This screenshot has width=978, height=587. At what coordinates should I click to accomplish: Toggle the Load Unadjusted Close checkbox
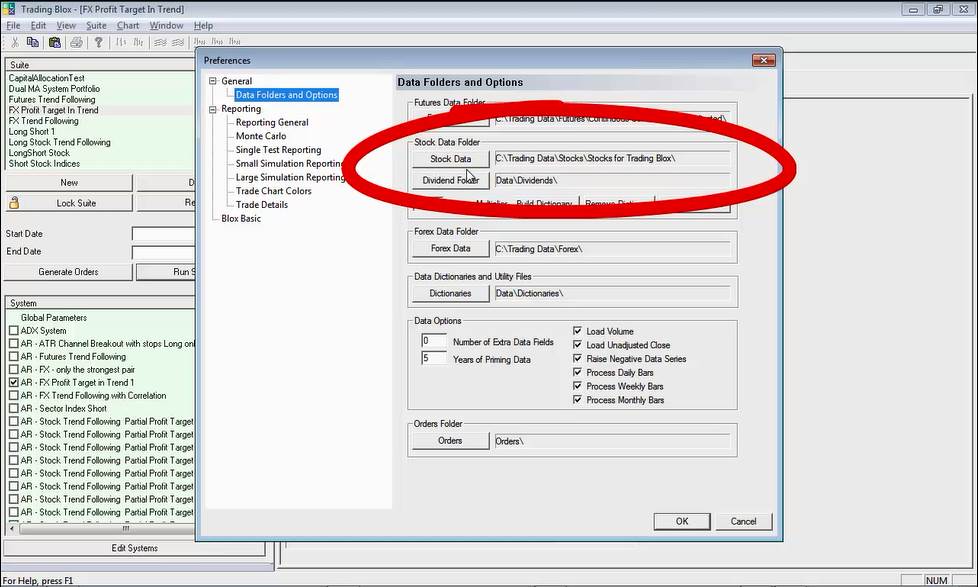pos(577,344)
